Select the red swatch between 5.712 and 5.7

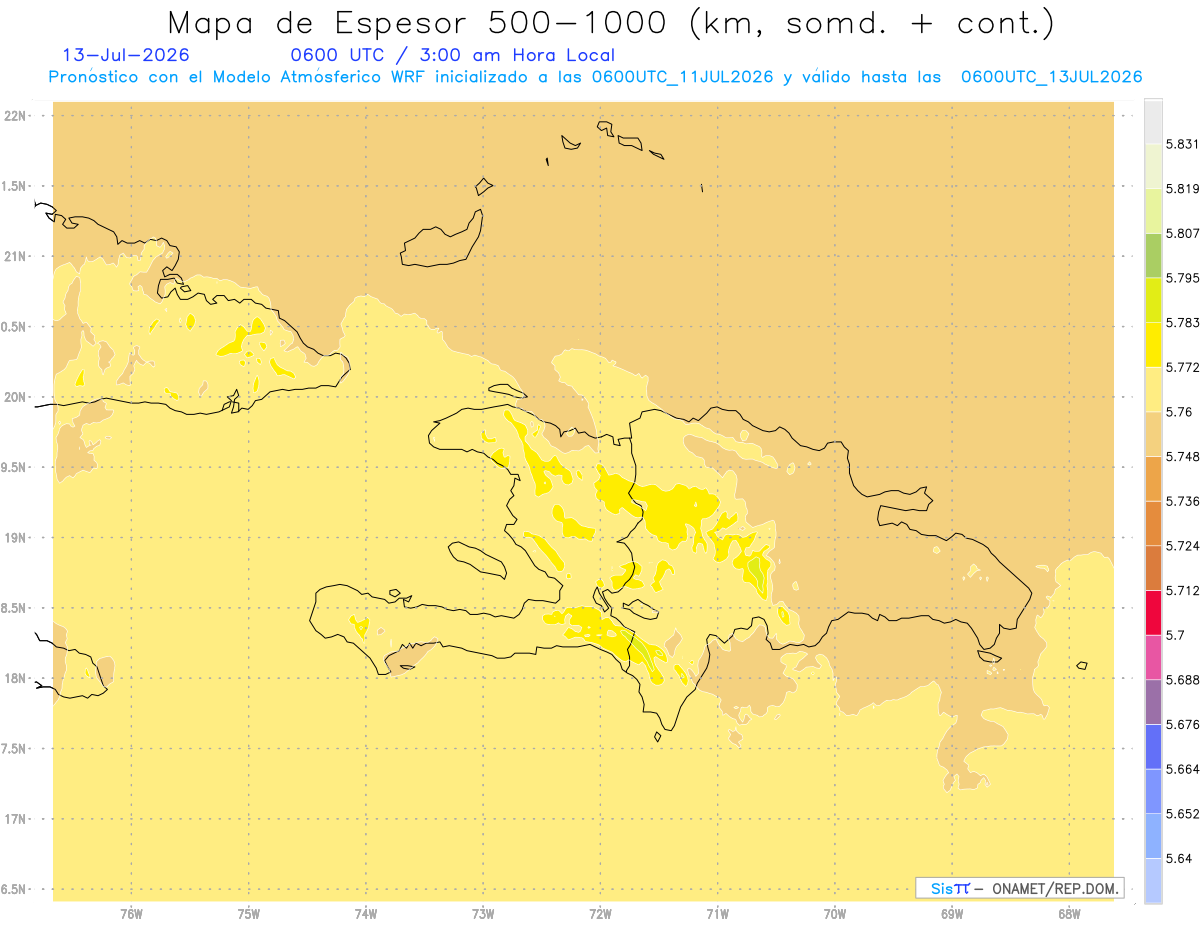coord(1153,612)
